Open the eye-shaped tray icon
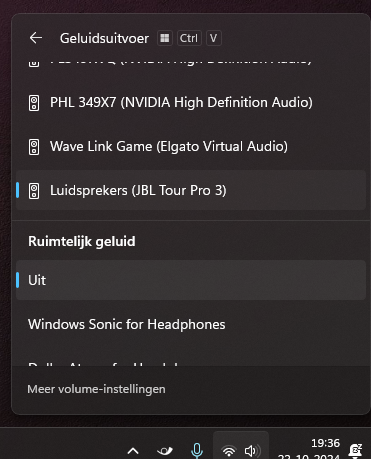 pos(165,451)
